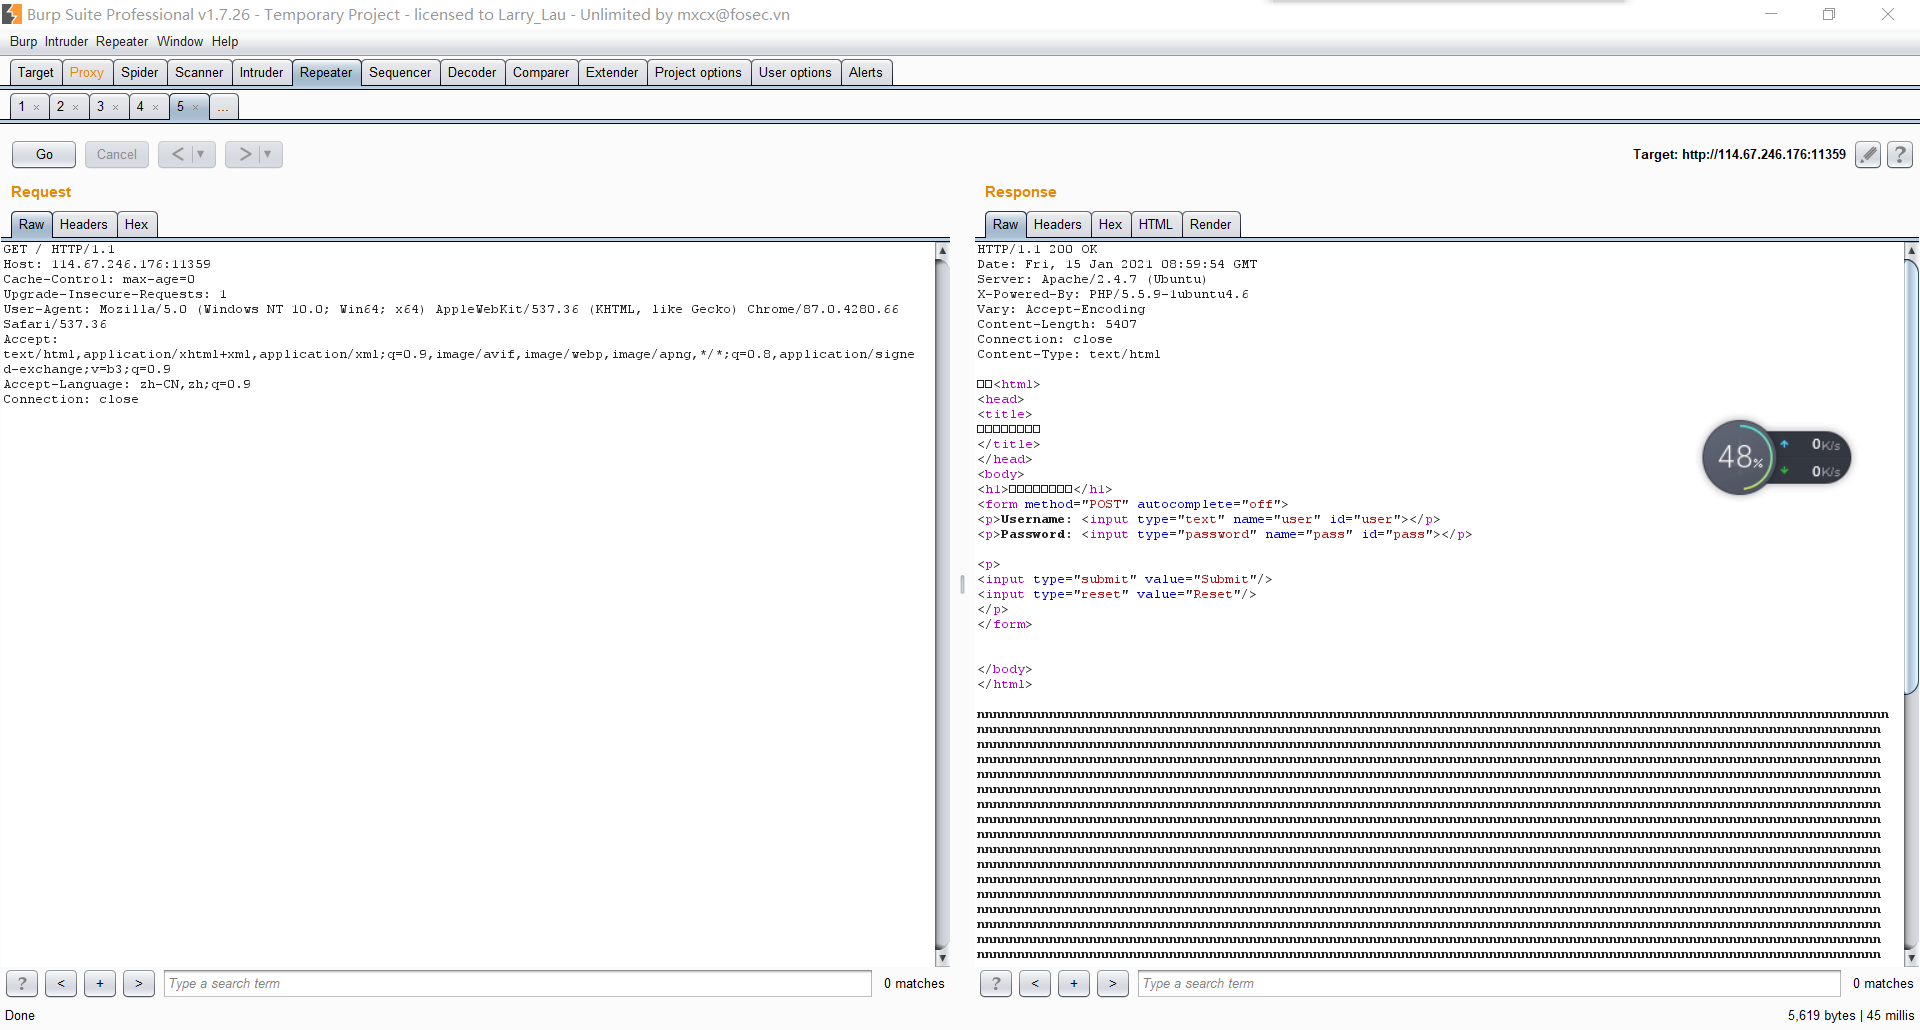Click the Cancel button
Viewport: 1920px width, 1030px height.
(117, 154)
